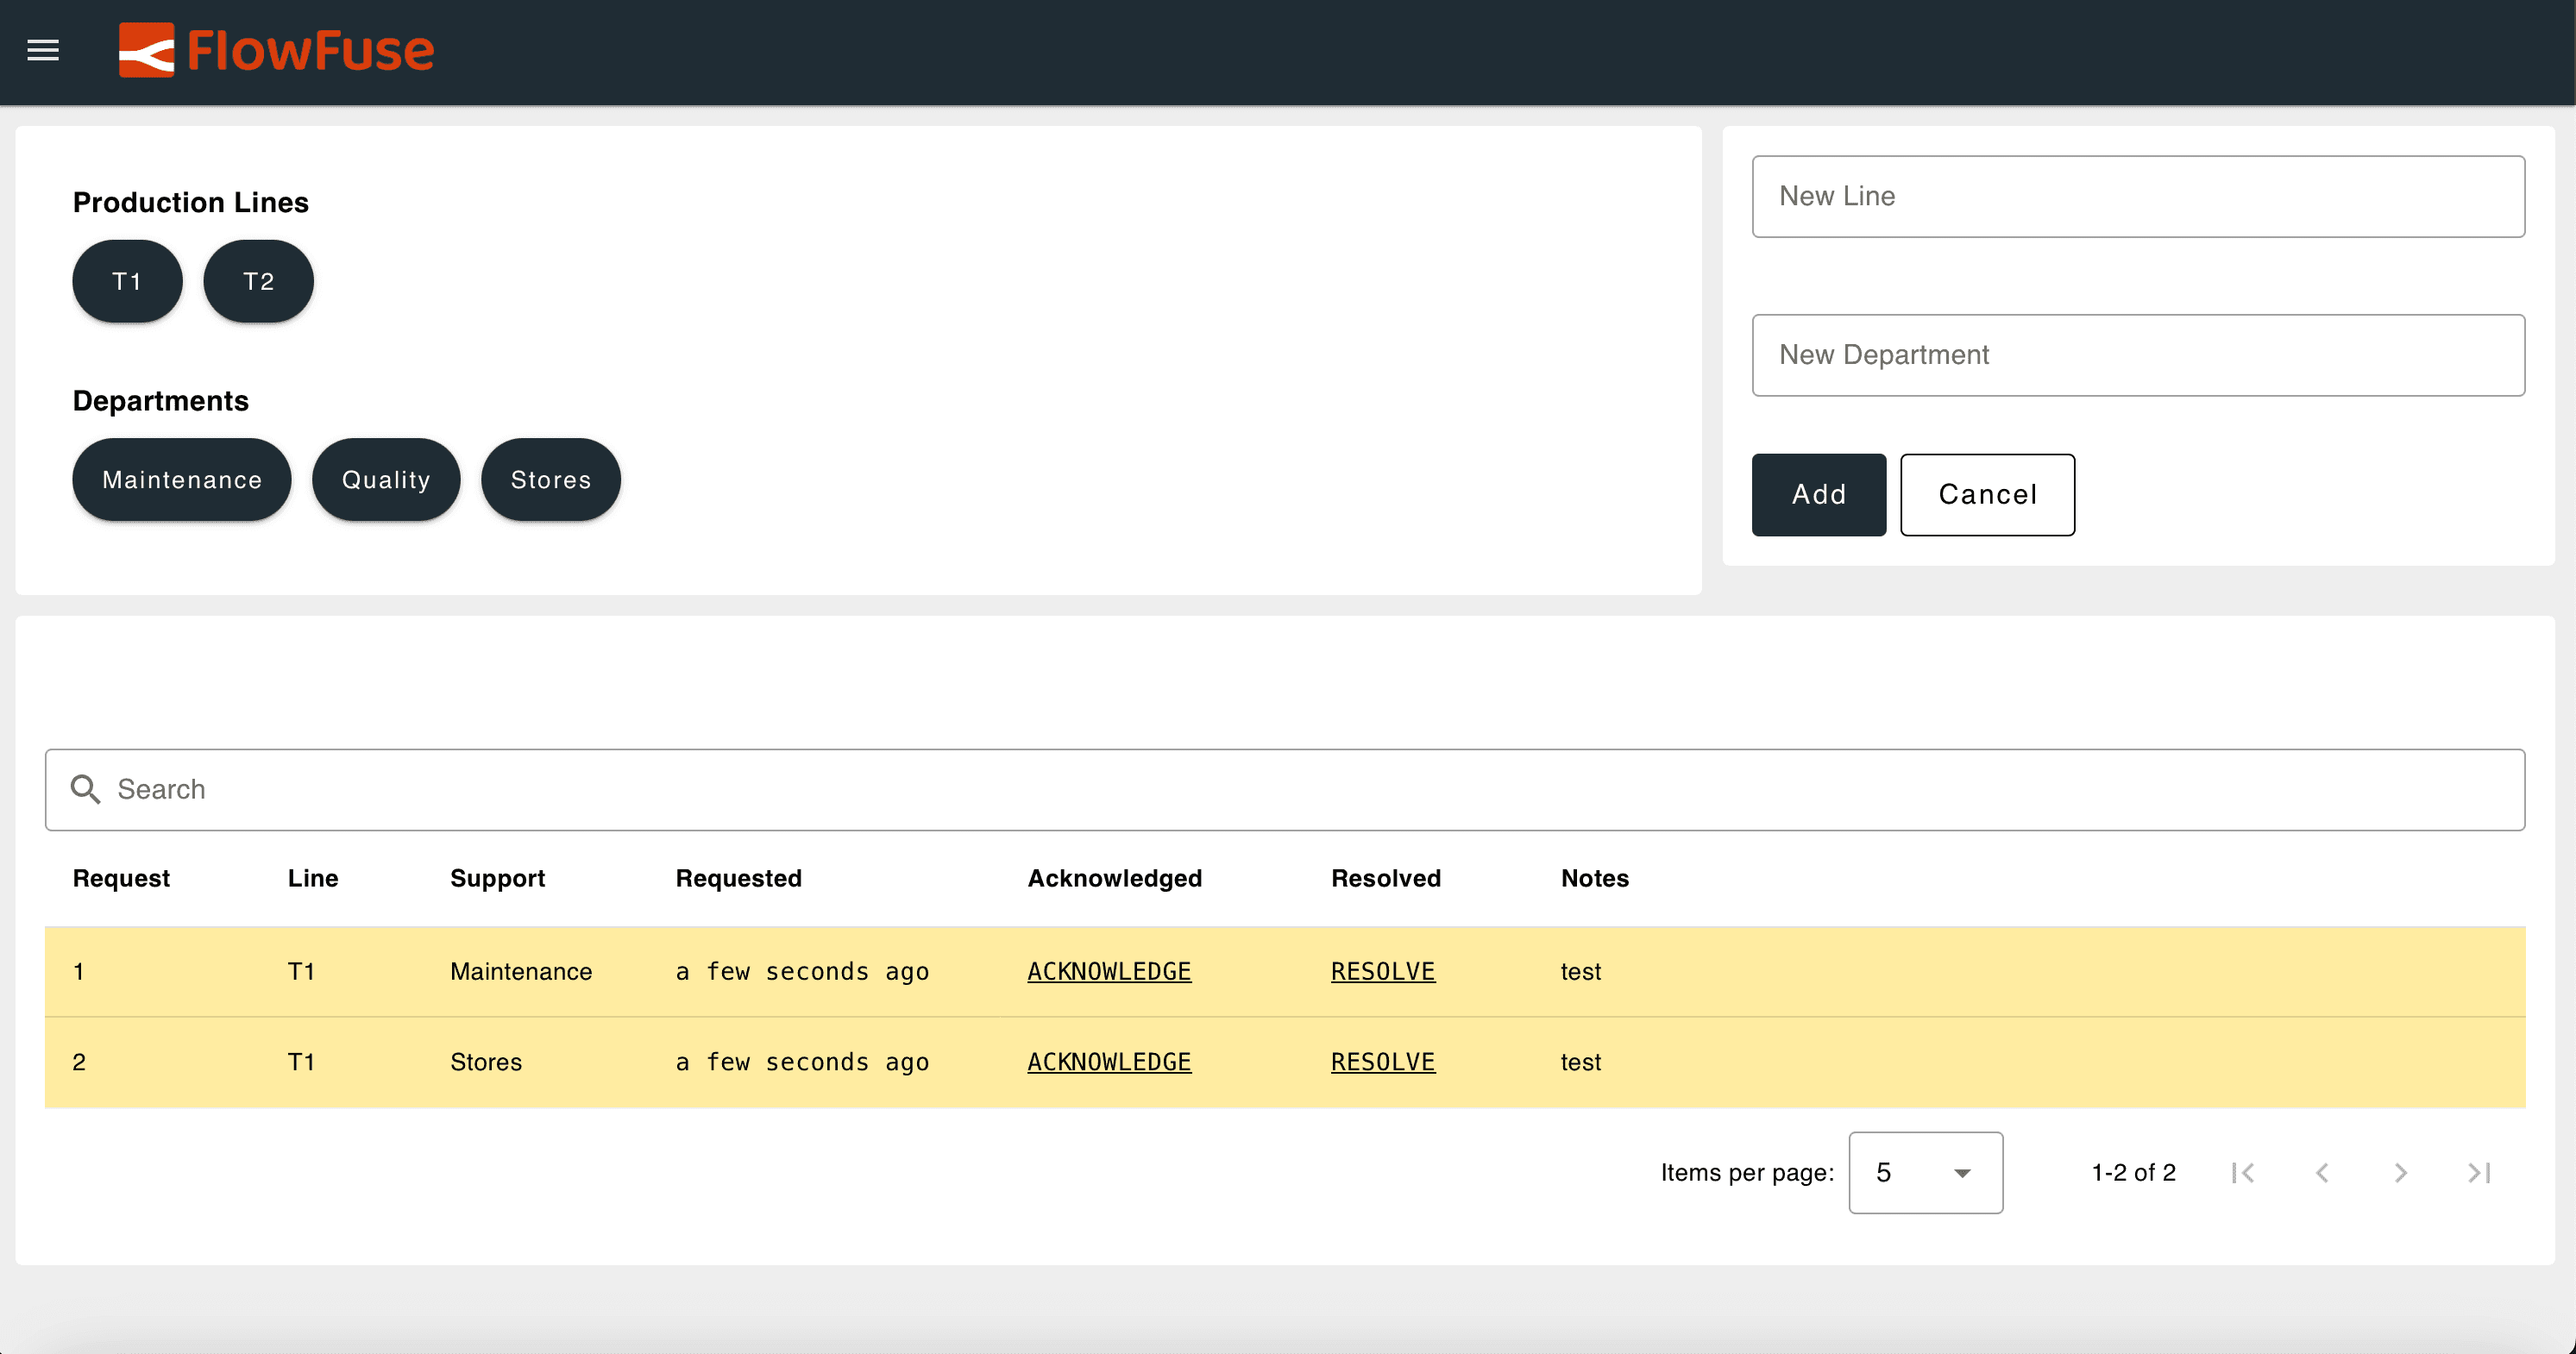This screenshot has width=2576, height=1354.
Task: Go to the next results page
Action: point(2399,1172)
